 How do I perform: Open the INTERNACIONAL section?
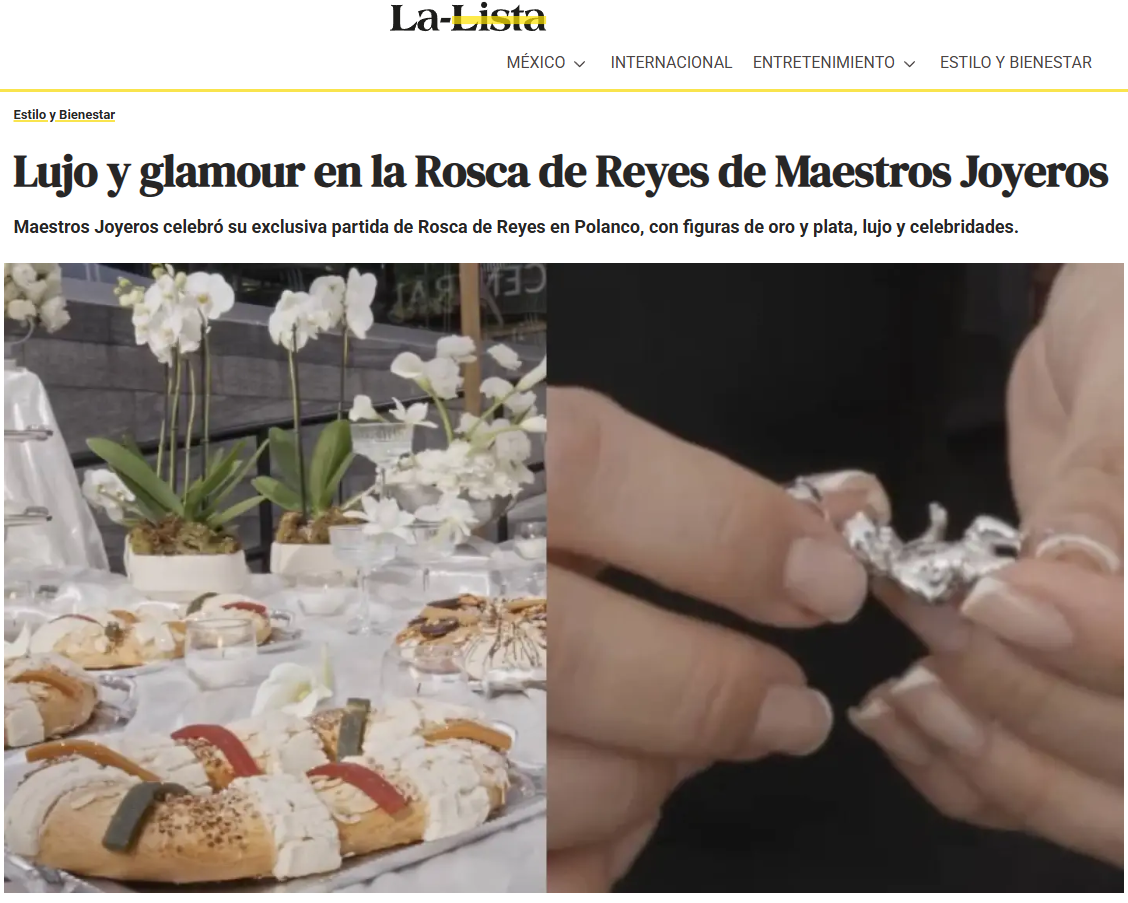point(671,63)
